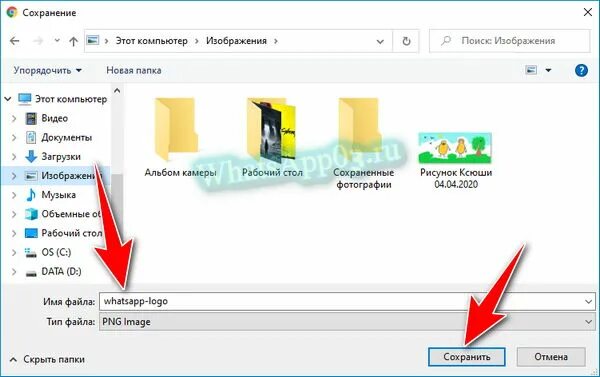Viewport: 600px width, 377px height.
Task: Open the 'Упорядочить' menu
Action: tap(47, 70)
